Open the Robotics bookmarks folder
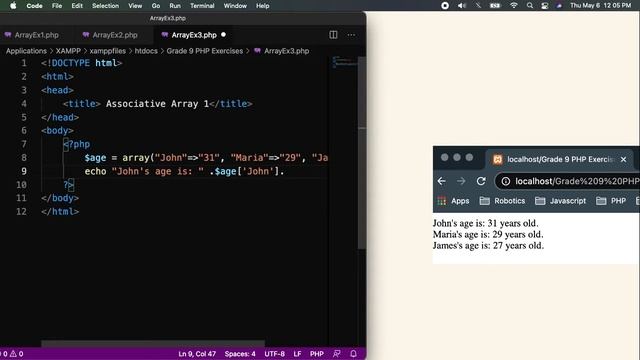 point(502,201)
